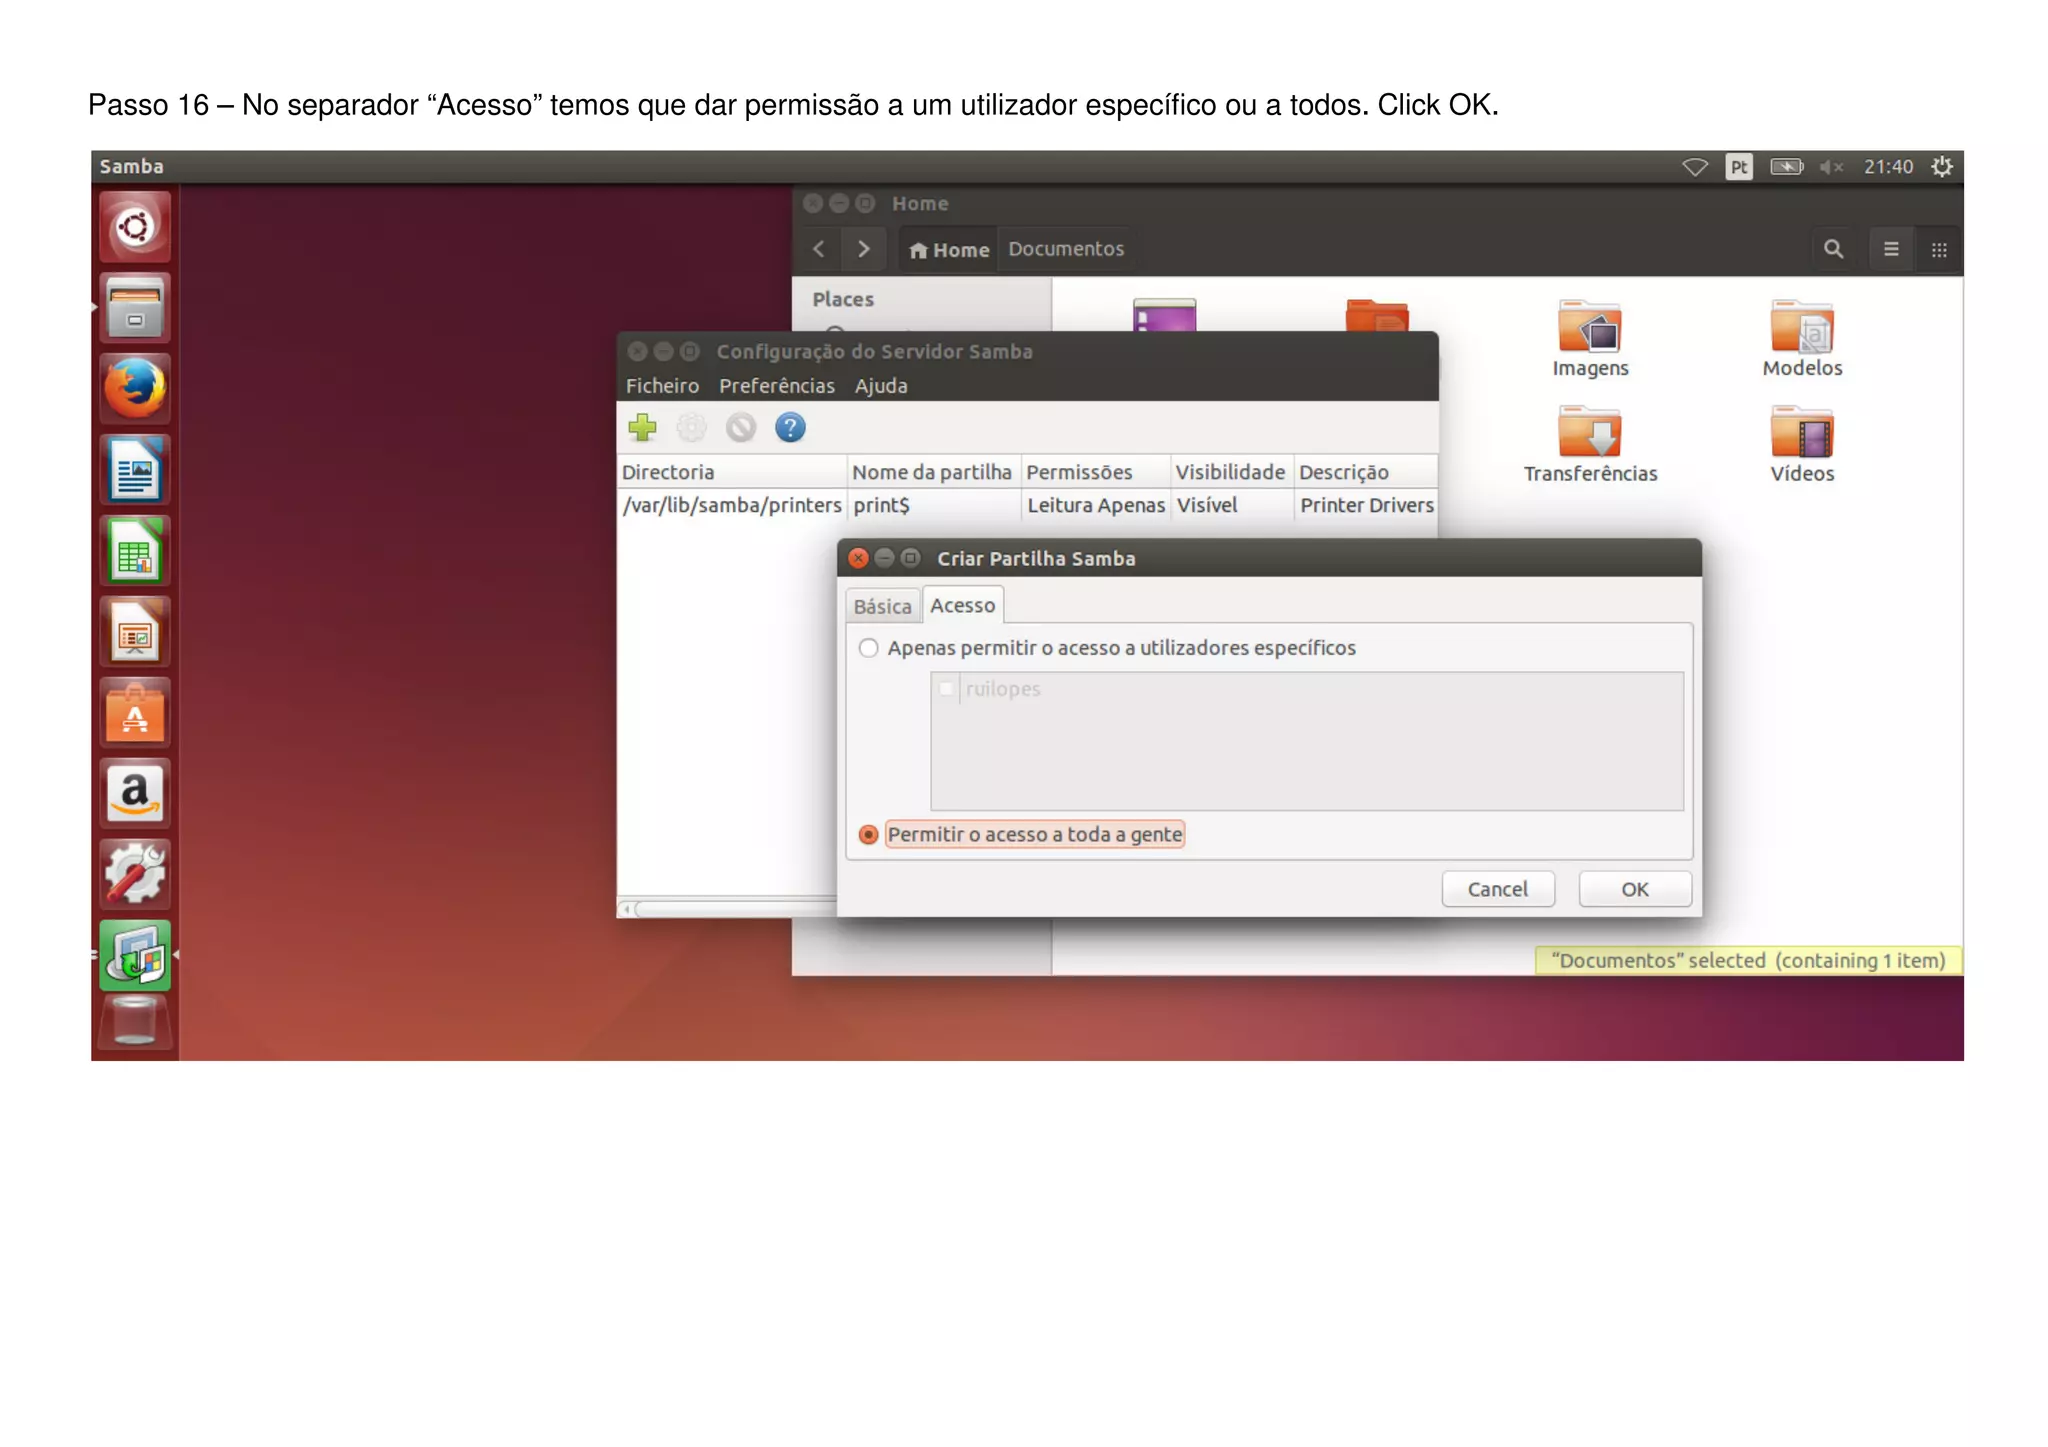Tick the ruilopes user checkbox
Image resolution: width=2048 pixels, height=1447 pixels.
(945, 689)
